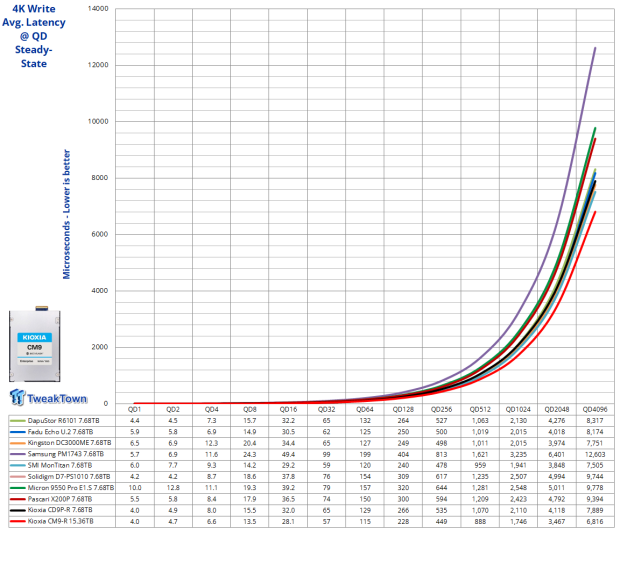Select the 'DapuStor R6101 7.68TB' legend entry
The width and height of the screenshot is (620, 568).
63,420
